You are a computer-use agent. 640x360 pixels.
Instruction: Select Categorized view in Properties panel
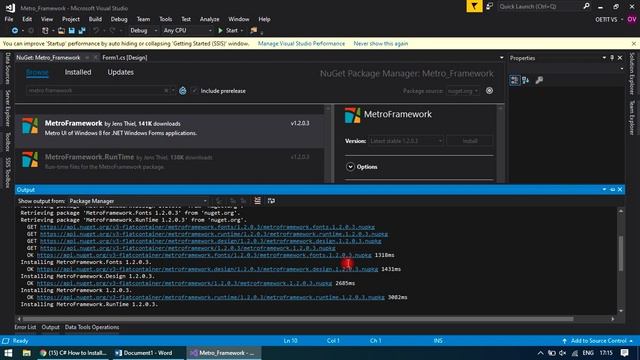tap(514, 80)
